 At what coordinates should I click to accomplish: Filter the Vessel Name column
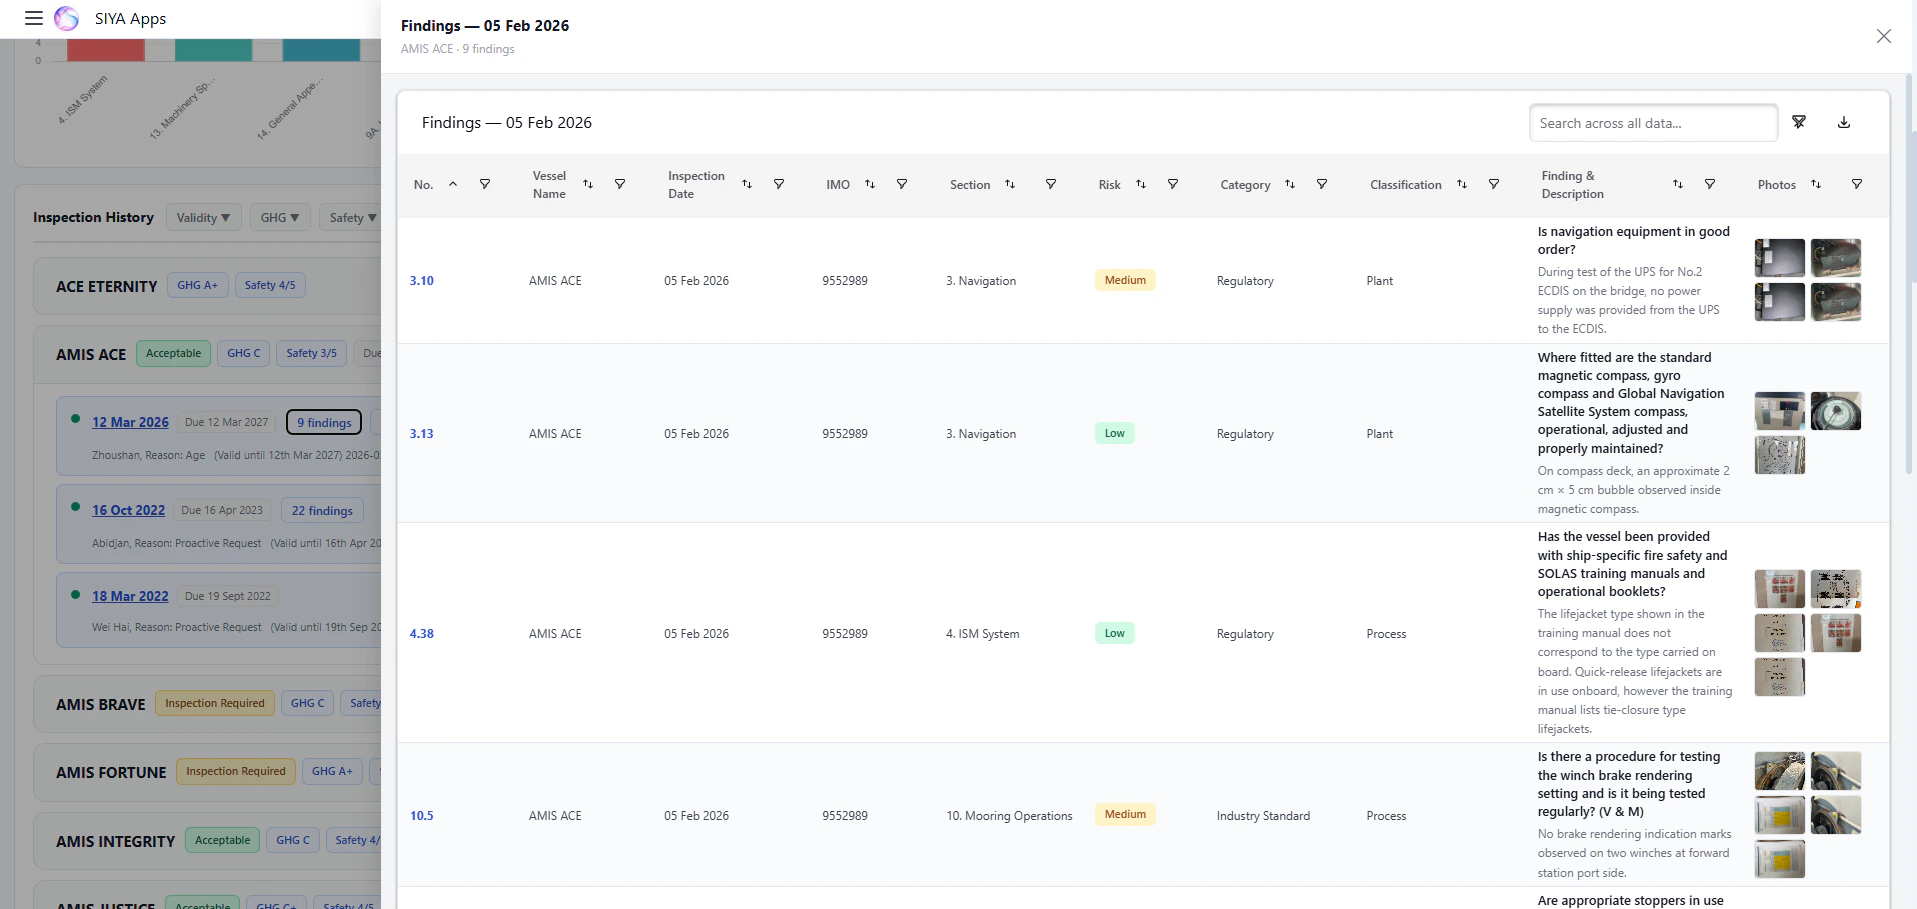(620, 184)
